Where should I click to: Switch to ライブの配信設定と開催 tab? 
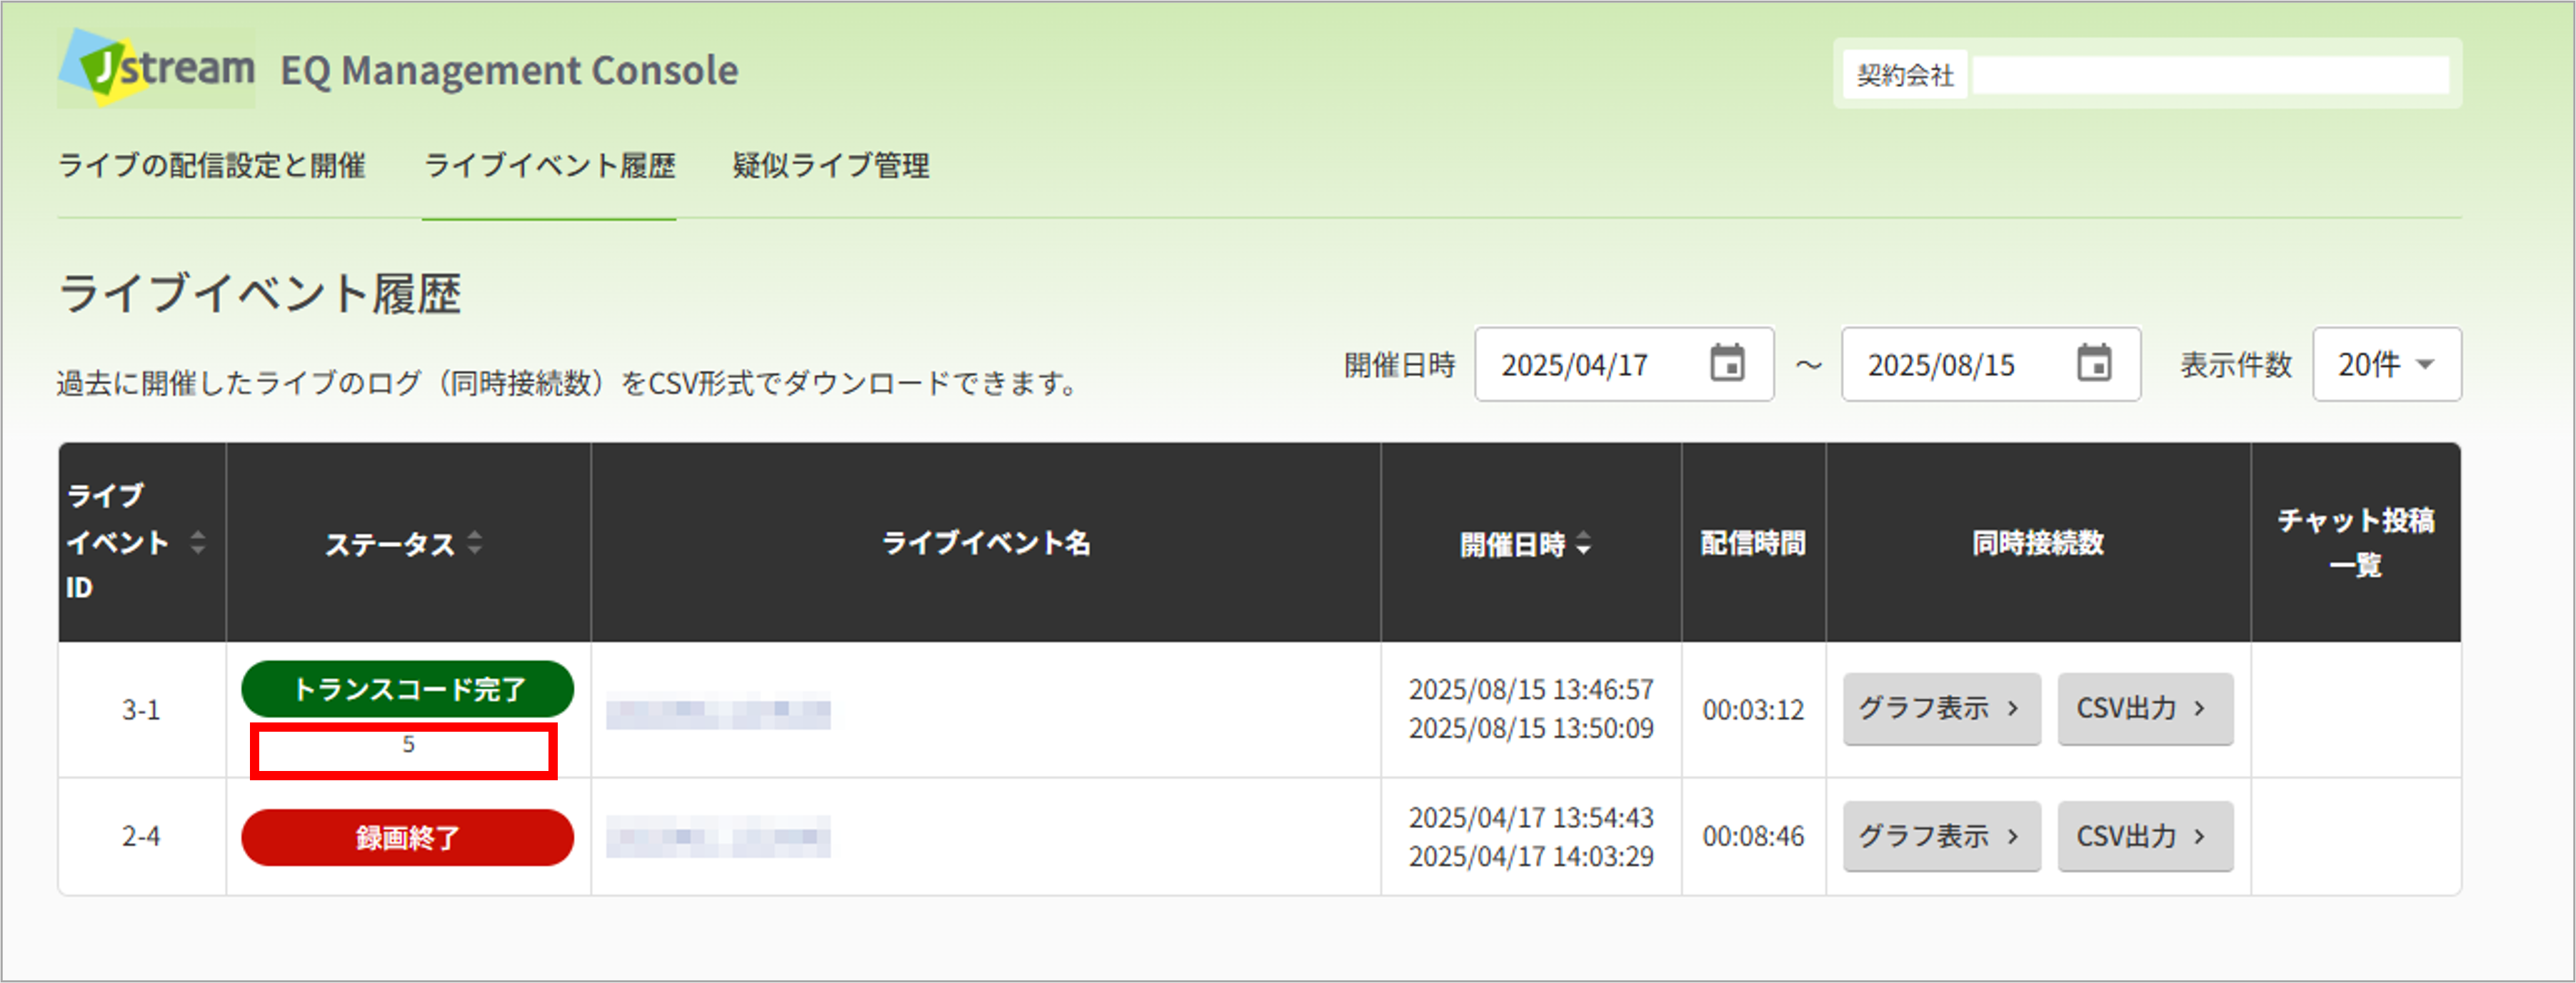pos(212,165)
